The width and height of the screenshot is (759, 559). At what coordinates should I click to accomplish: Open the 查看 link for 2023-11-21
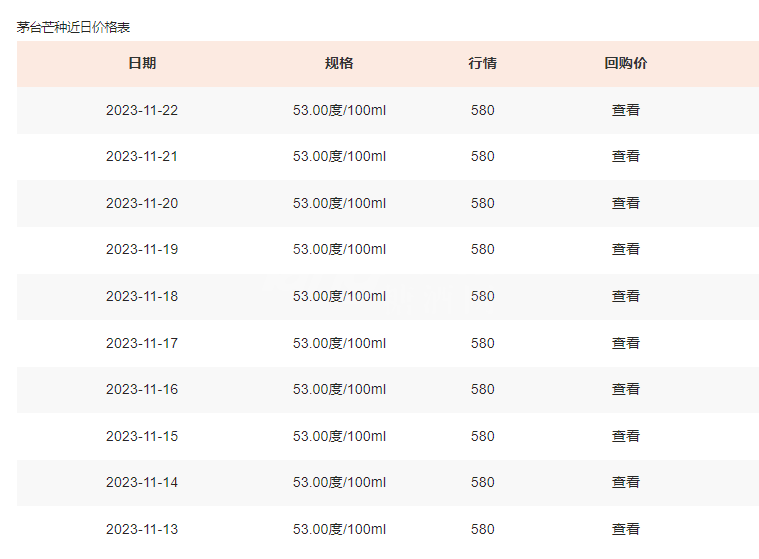click(625, 156)
